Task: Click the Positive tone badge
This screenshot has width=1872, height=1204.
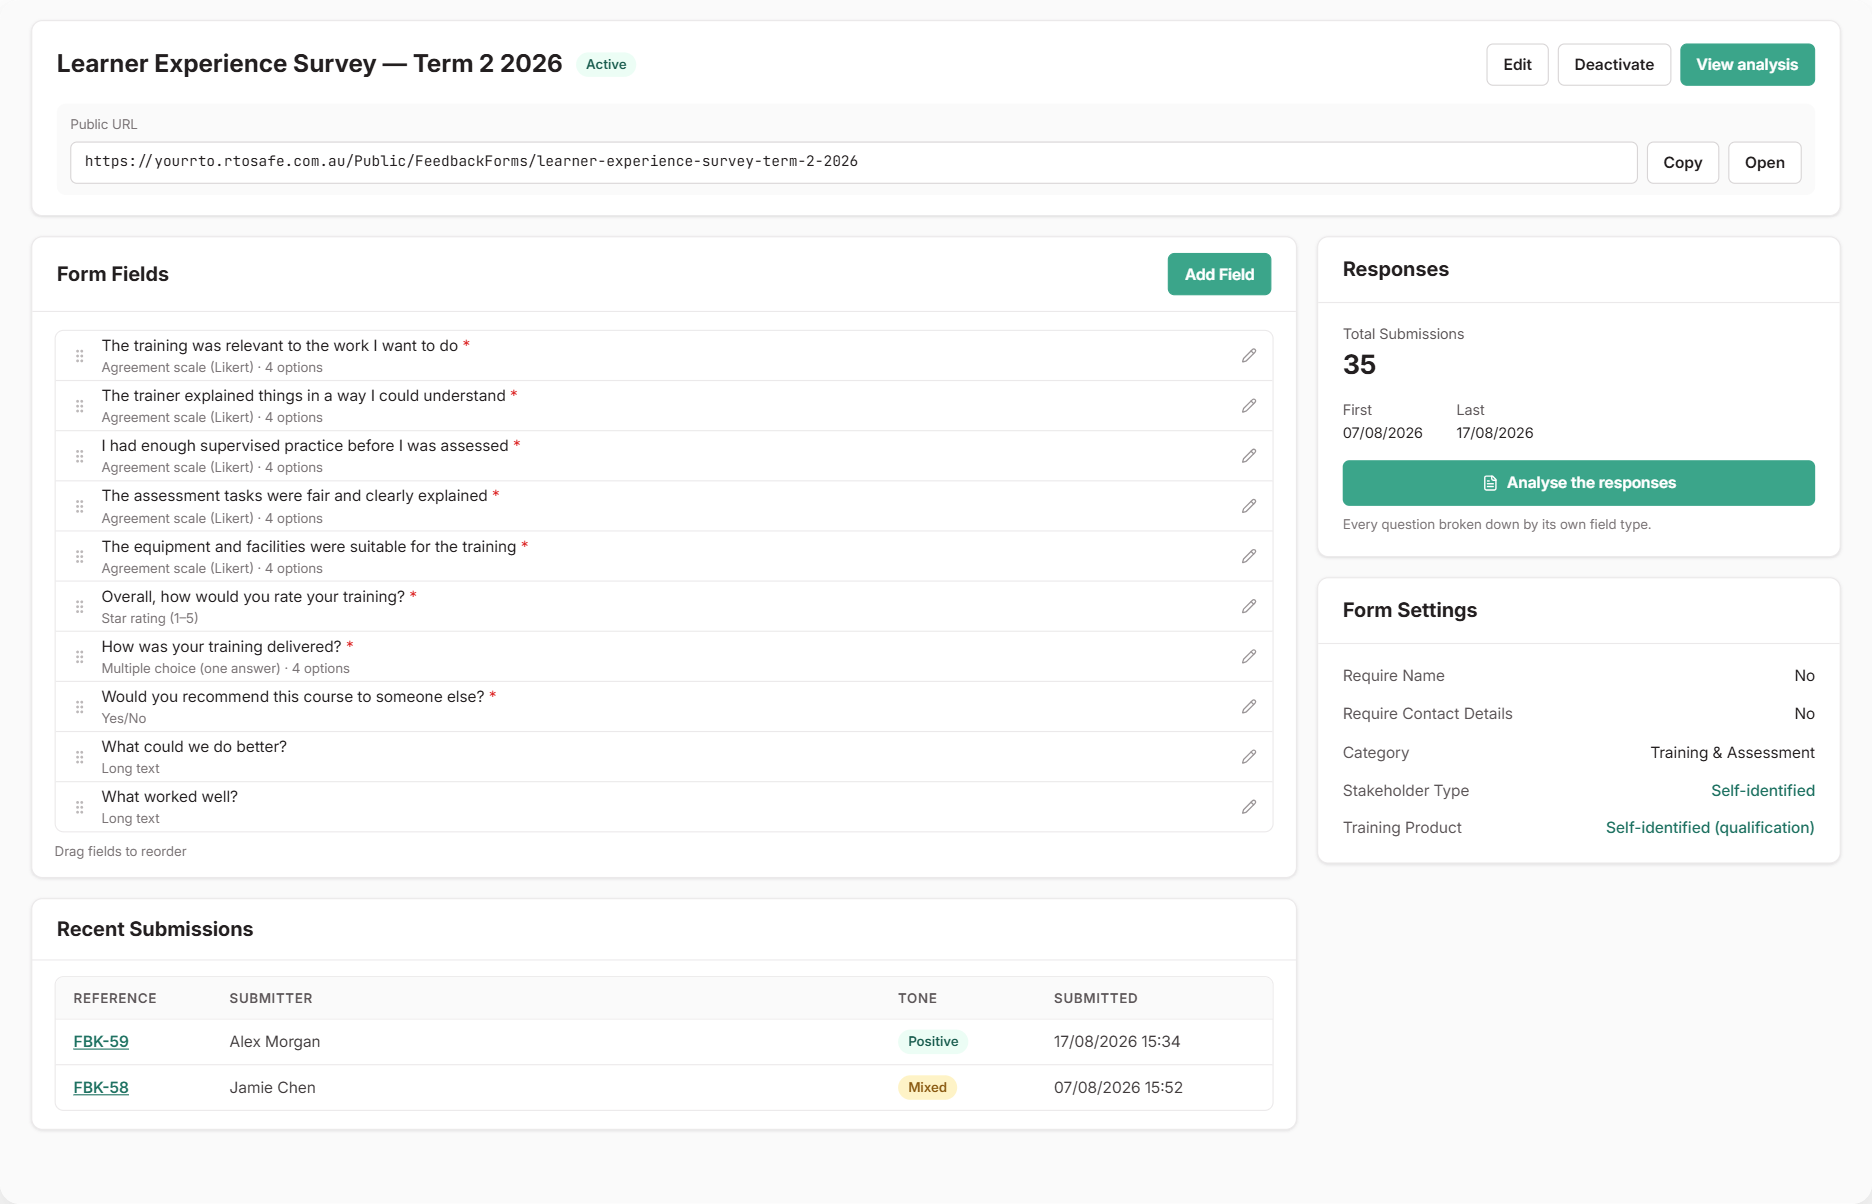Action: 933,1042
